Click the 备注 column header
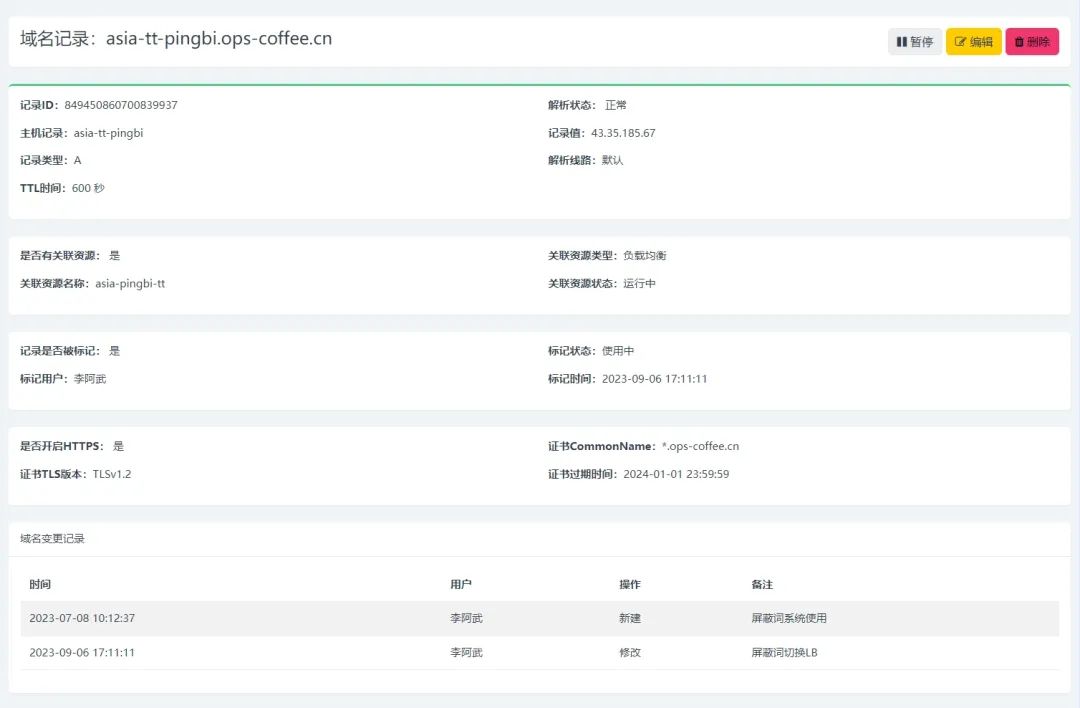Image resolution: width=1080 pixels, height=708 pixels. coord(762,584)
